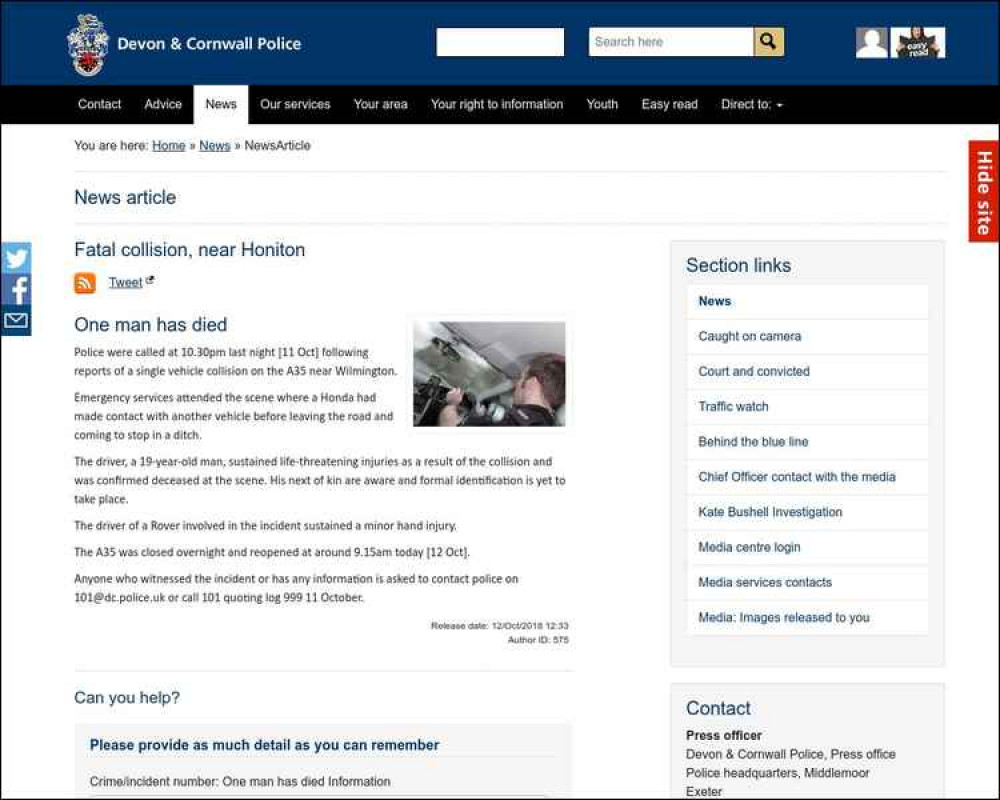Image resolution: width=1000 pixels, height=800 pixels.
Task: Open Traffic watch section link
Action: pyautogui.click(x=807, y=406)
